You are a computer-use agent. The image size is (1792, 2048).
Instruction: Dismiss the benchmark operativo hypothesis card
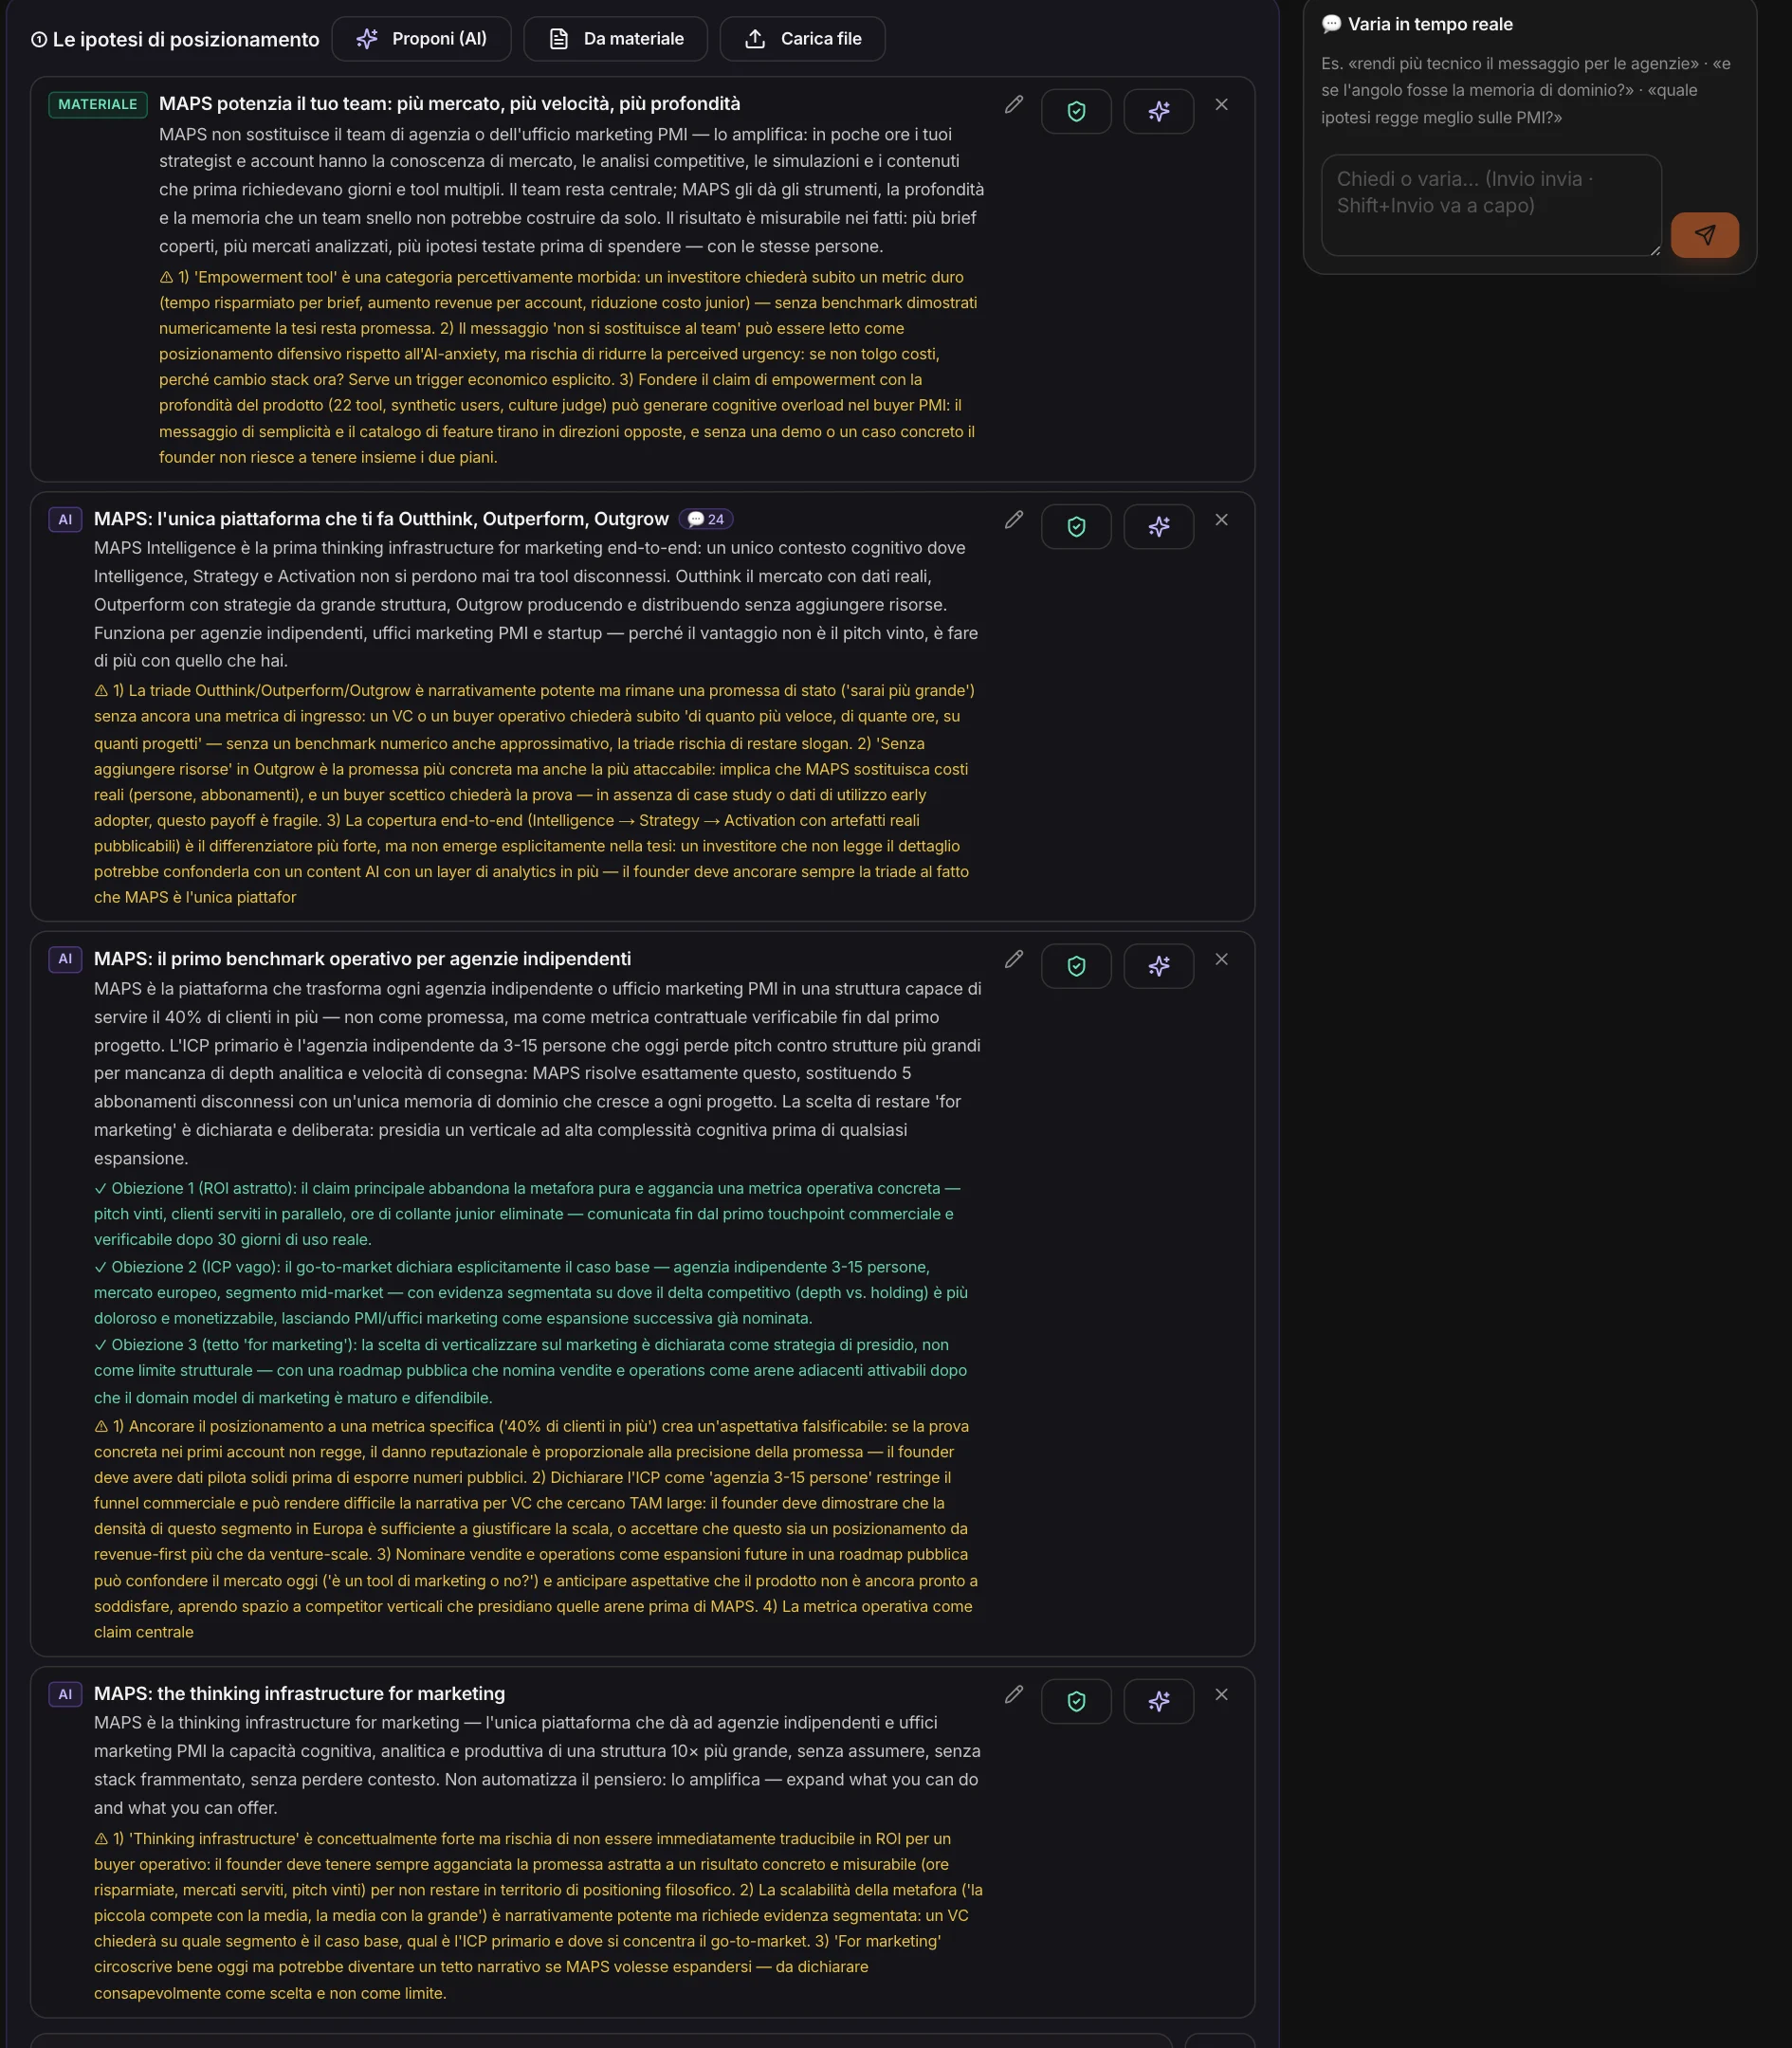pyautogui.click(x=1221, y=959)
